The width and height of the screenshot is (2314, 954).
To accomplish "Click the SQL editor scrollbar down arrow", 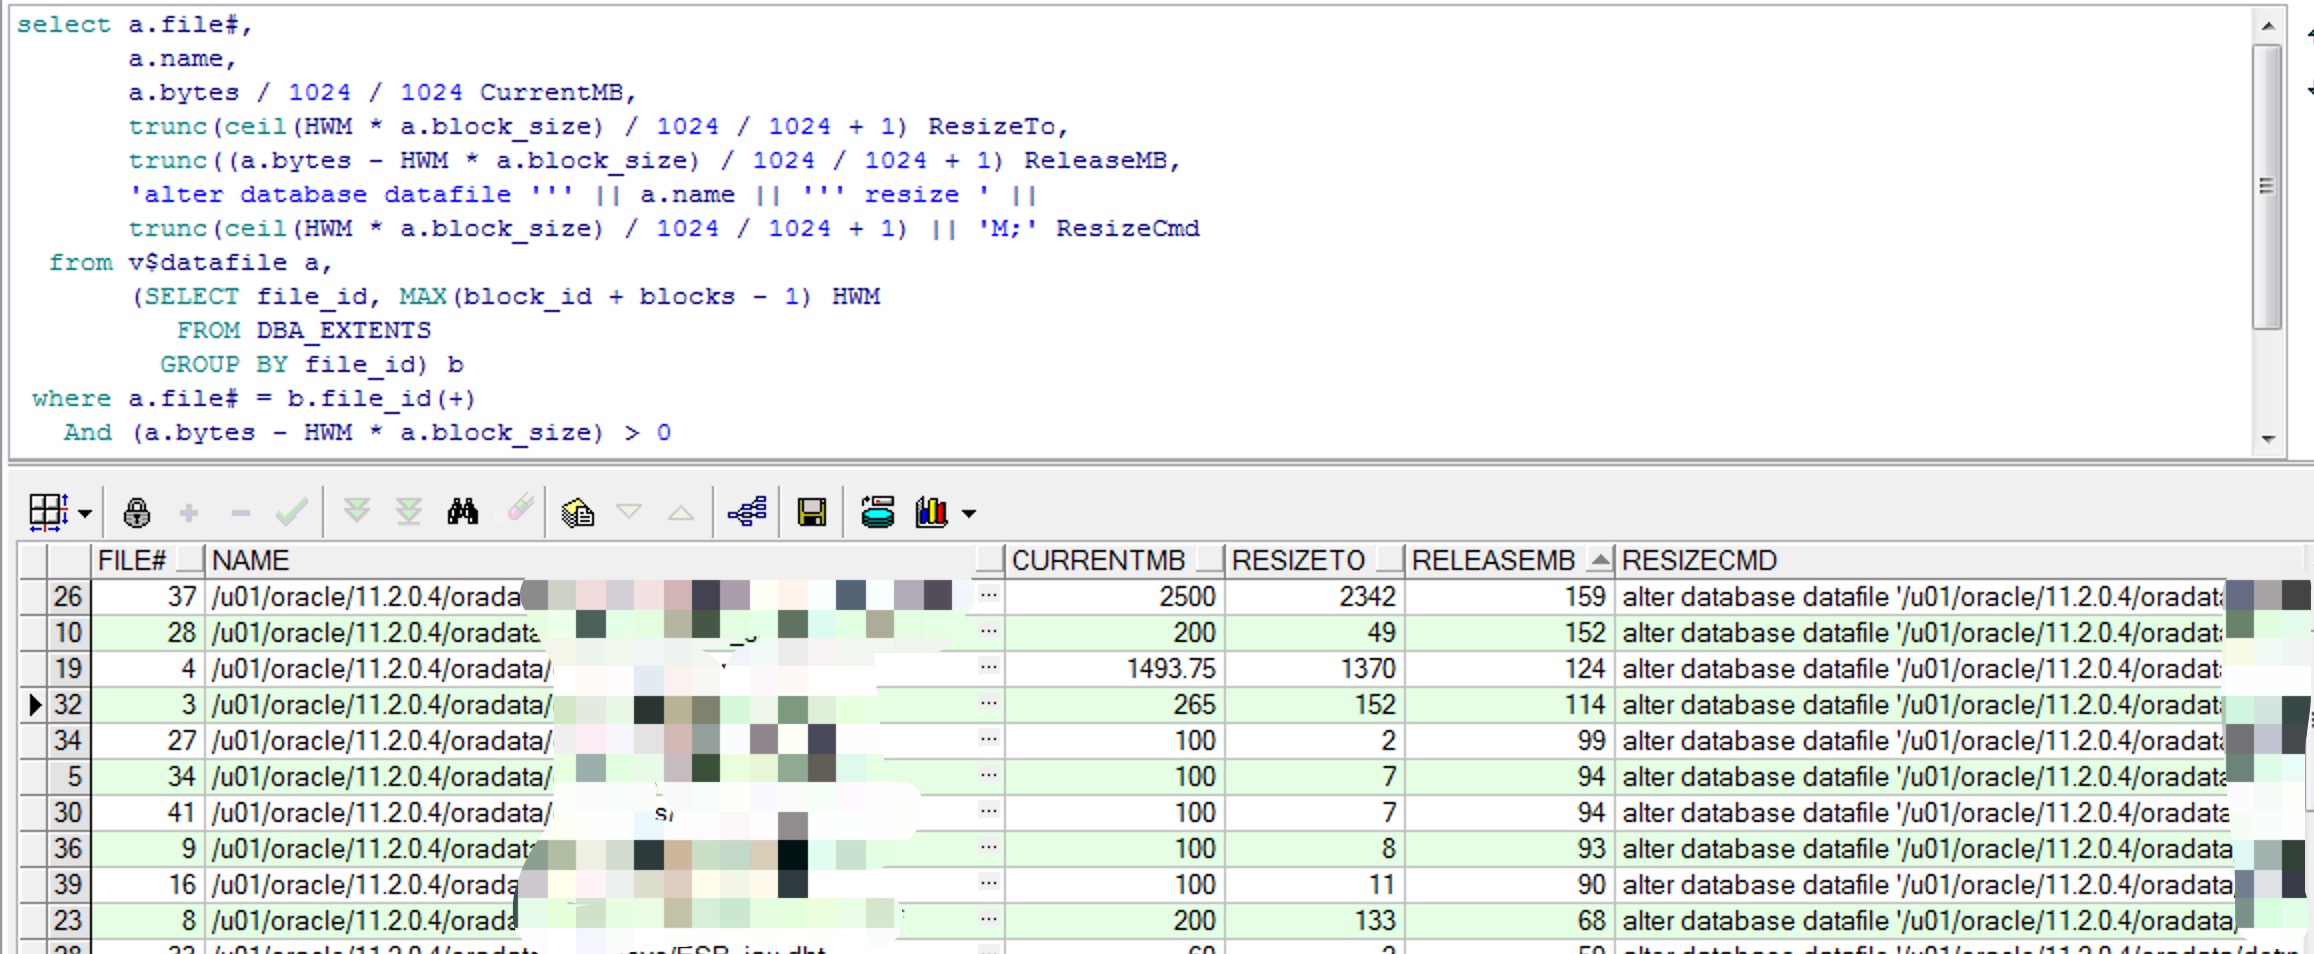I will point(2267,439).
